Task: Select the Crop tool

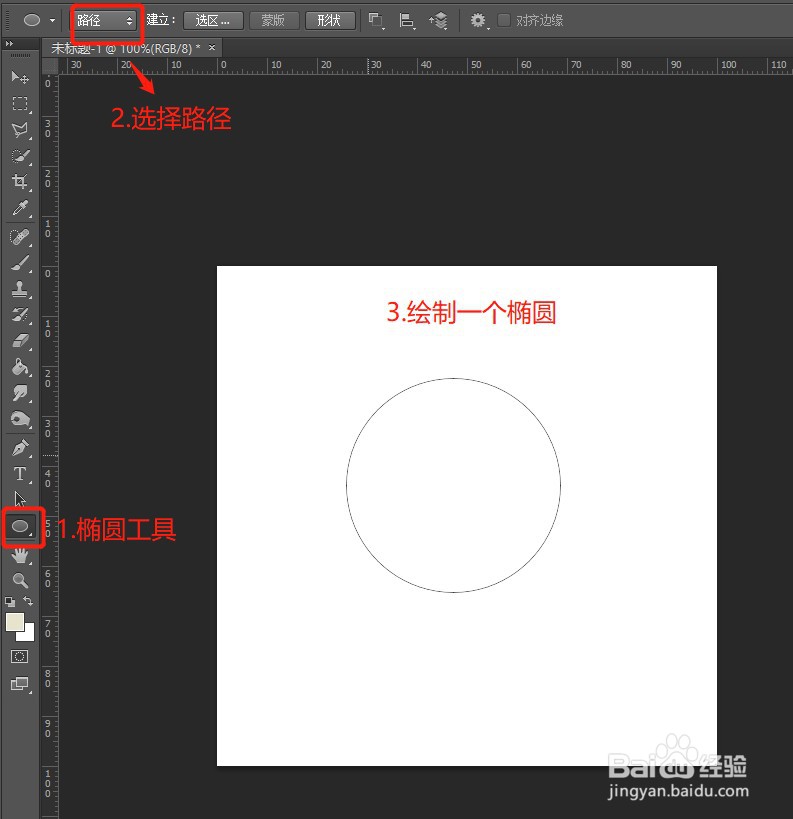Action: [20, 181]
